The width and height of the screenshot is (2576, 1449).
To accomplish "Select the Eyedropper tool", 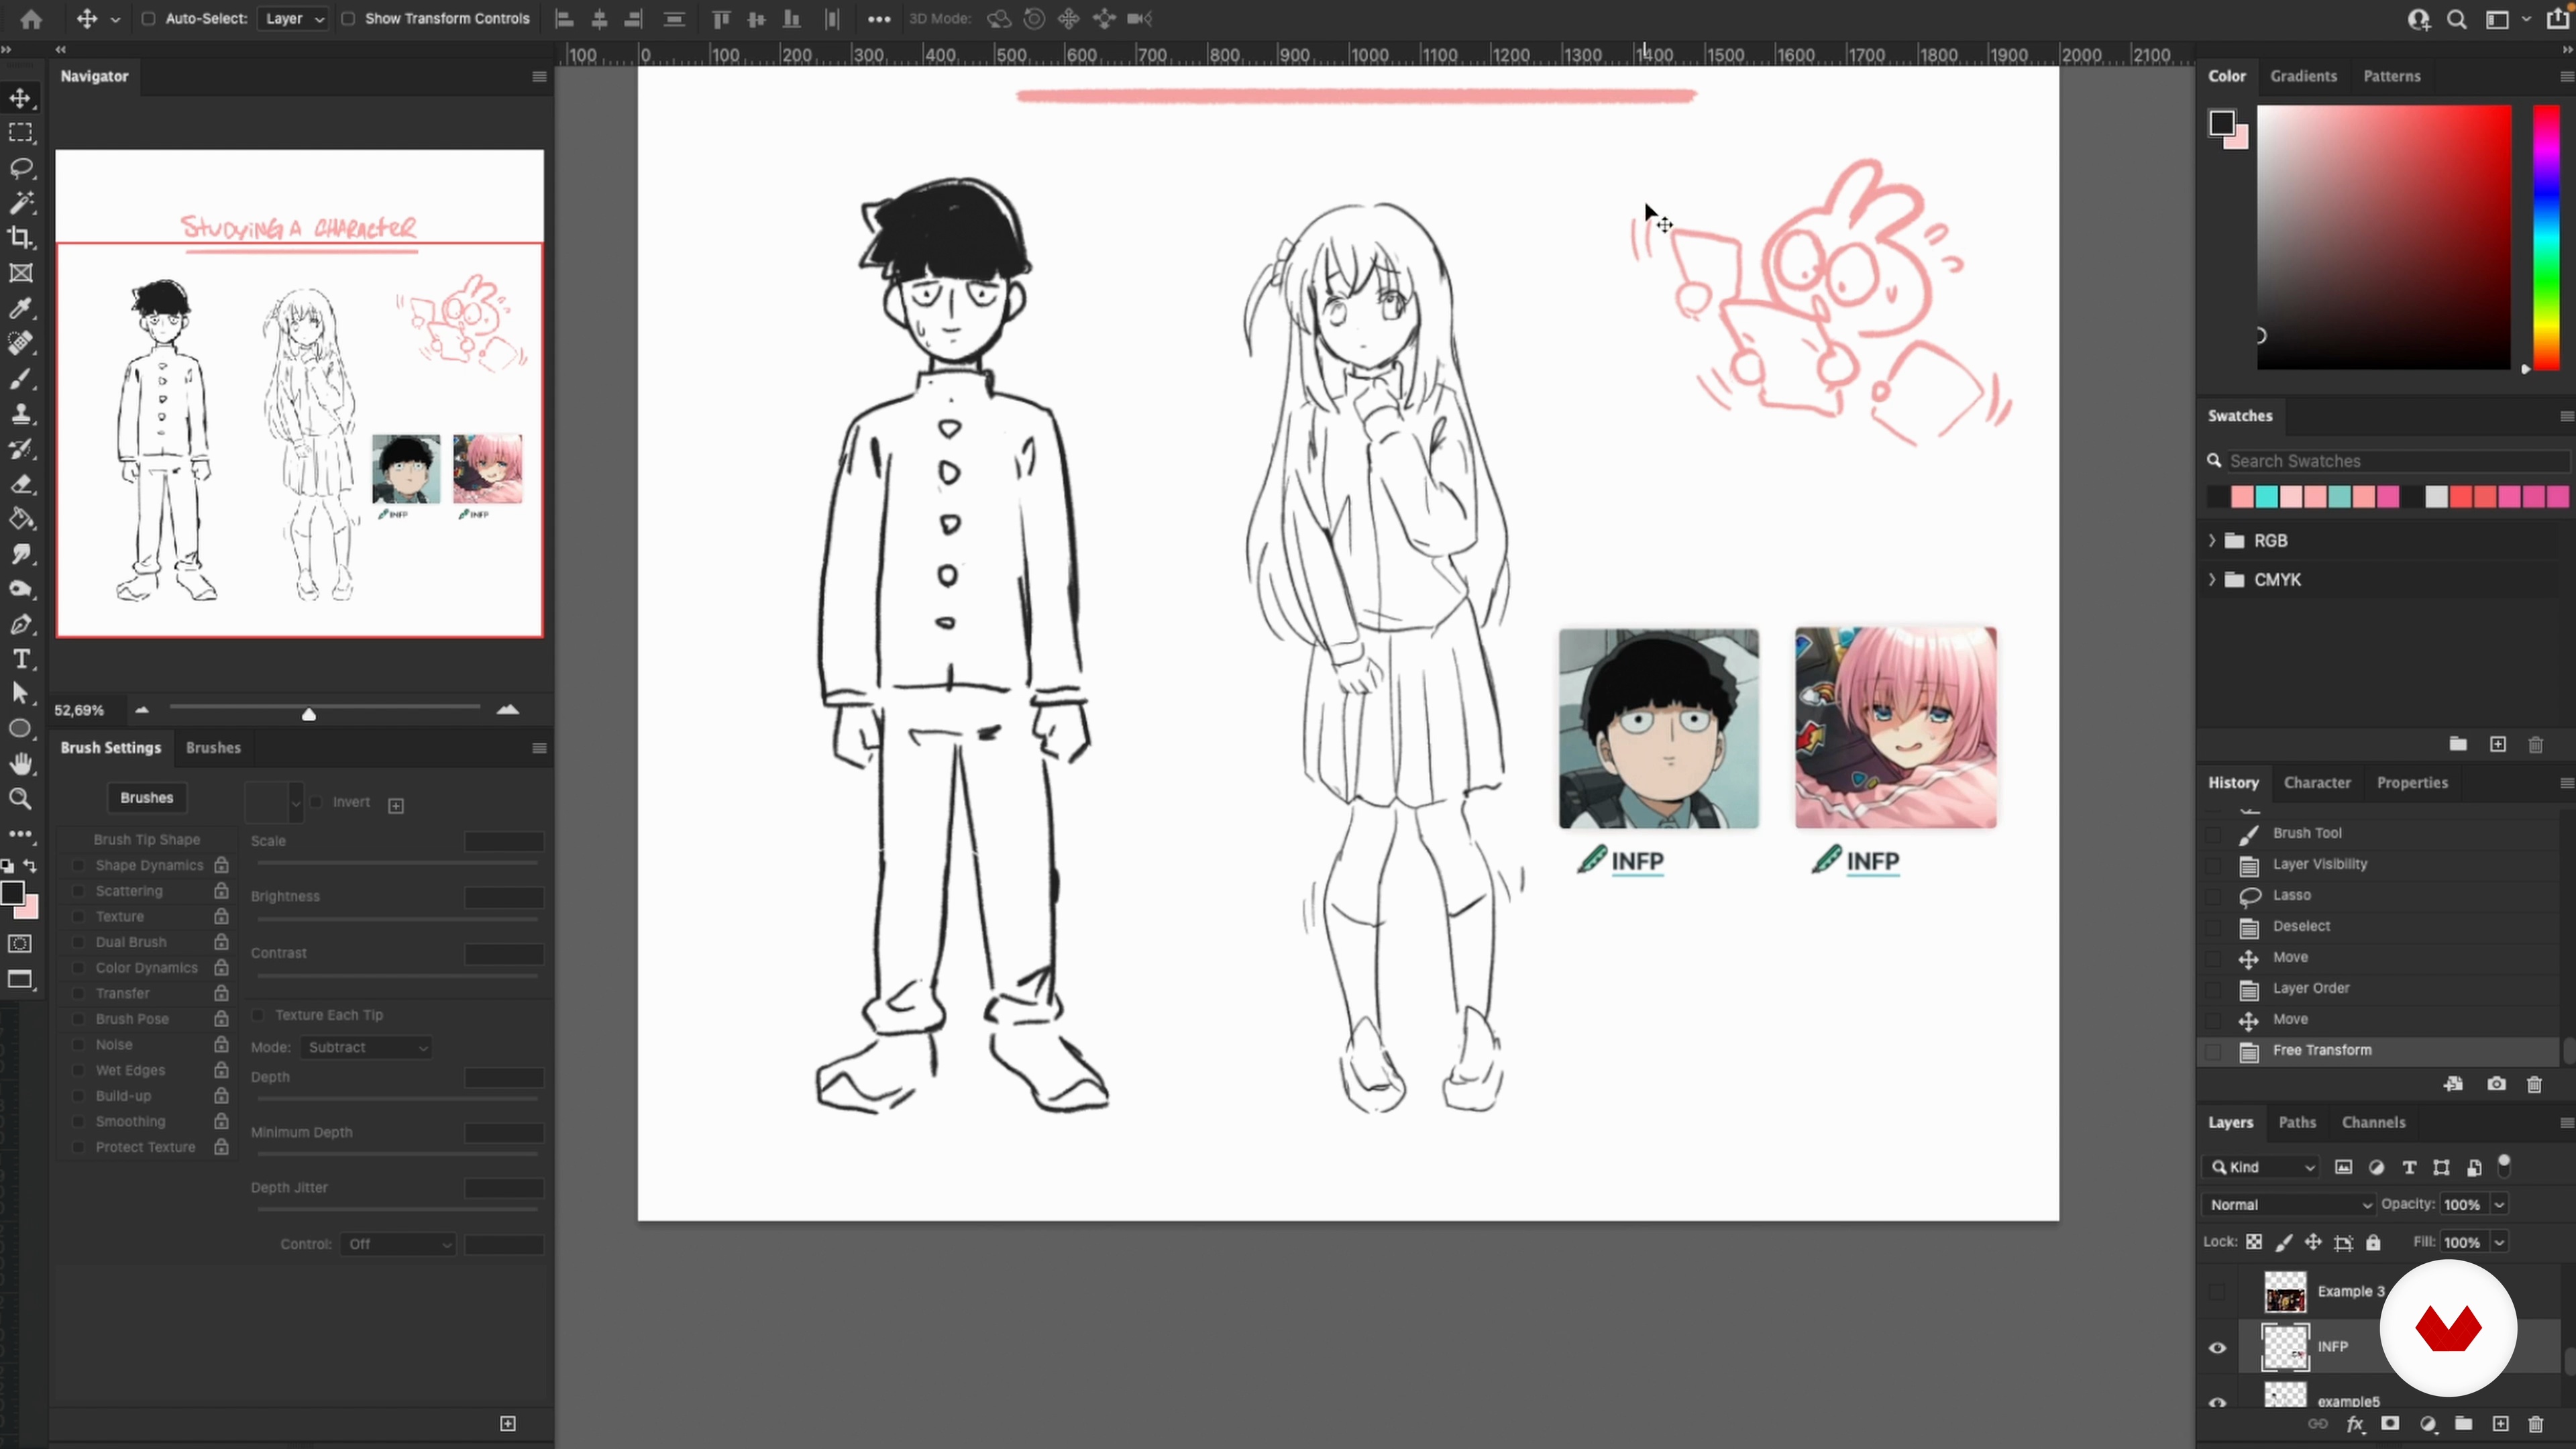I will (x=21, y=309).
